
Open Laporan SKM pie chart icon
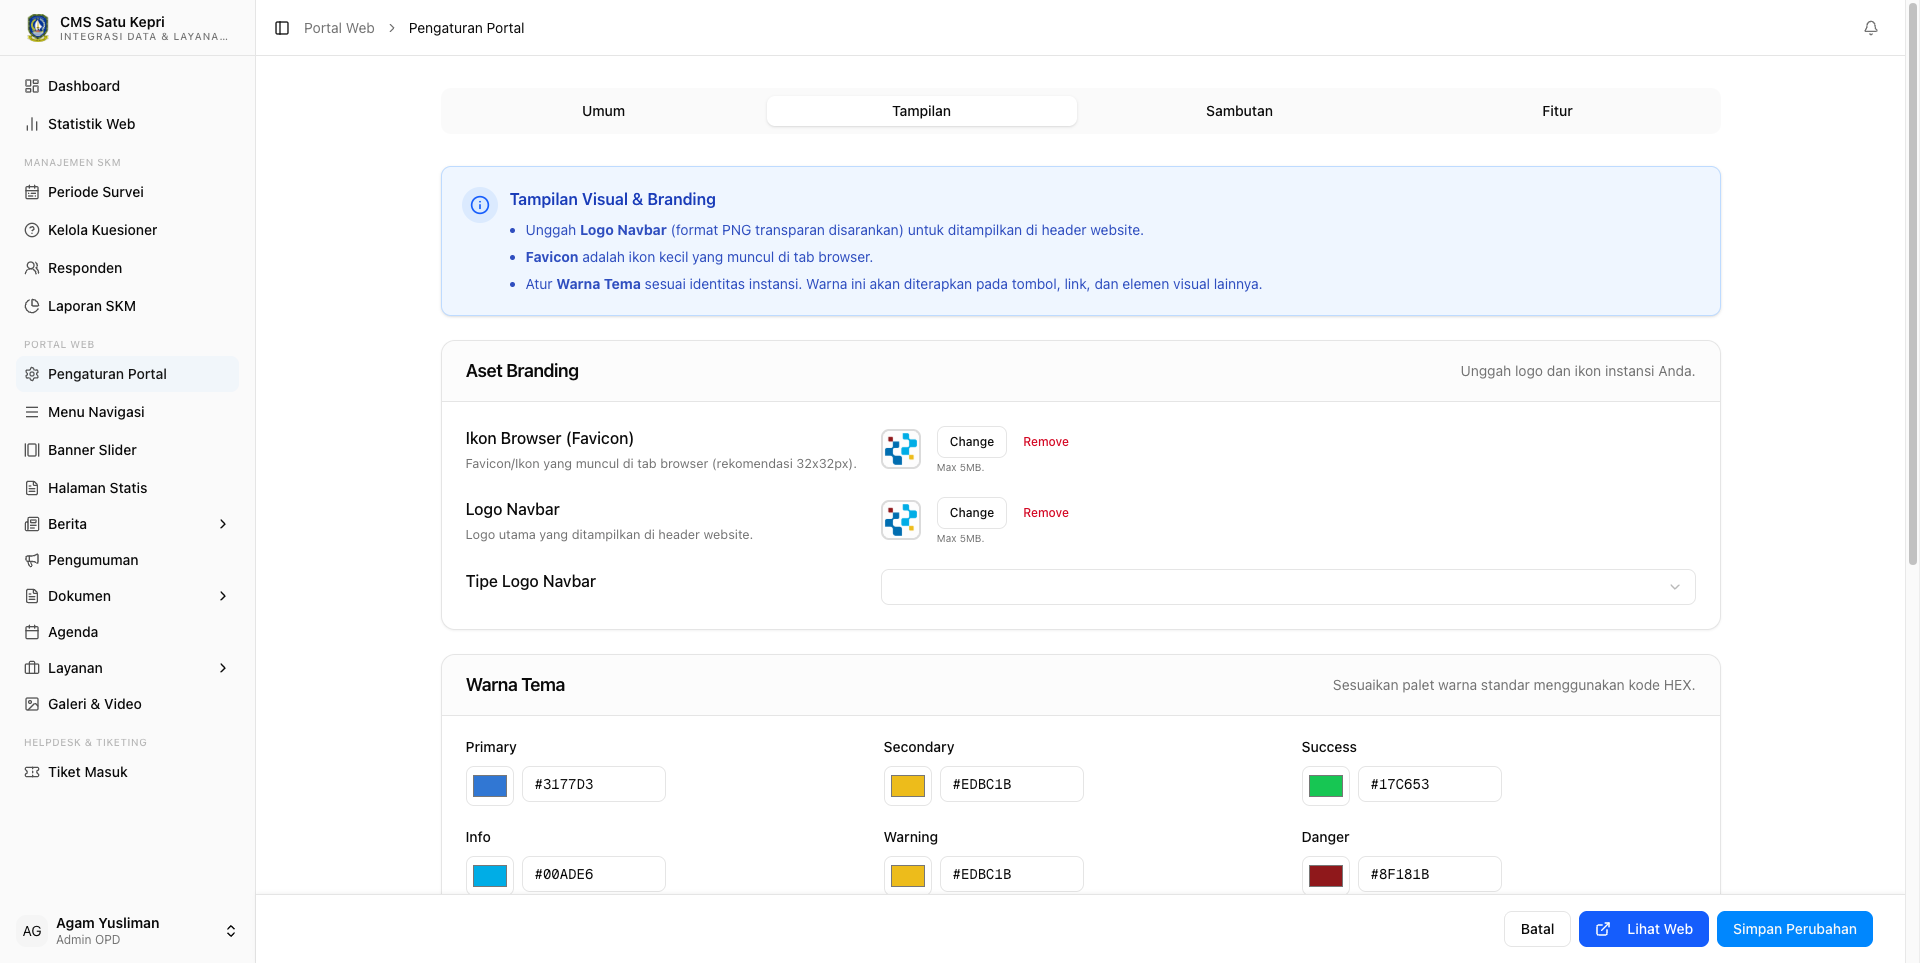[32, 306]
